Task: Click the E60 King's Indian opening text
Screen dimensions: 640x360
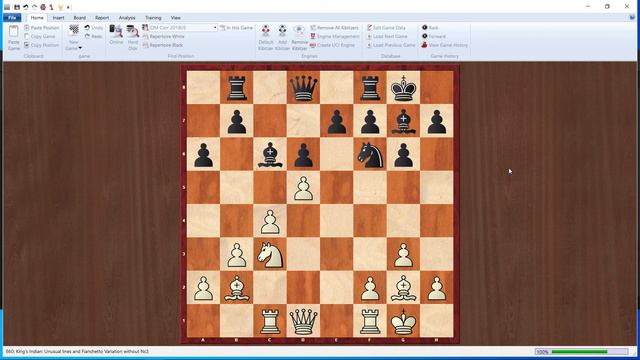Action: (x=77, y=351)
